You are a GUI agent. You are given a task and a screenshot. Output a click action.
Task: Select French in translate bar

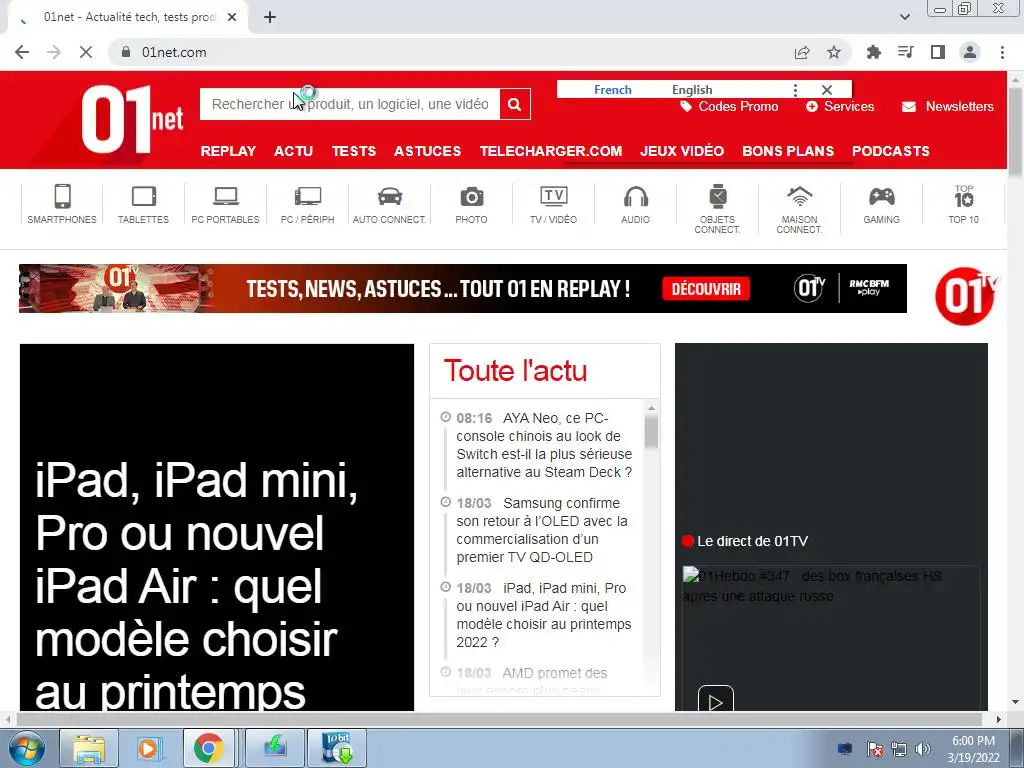613,89
